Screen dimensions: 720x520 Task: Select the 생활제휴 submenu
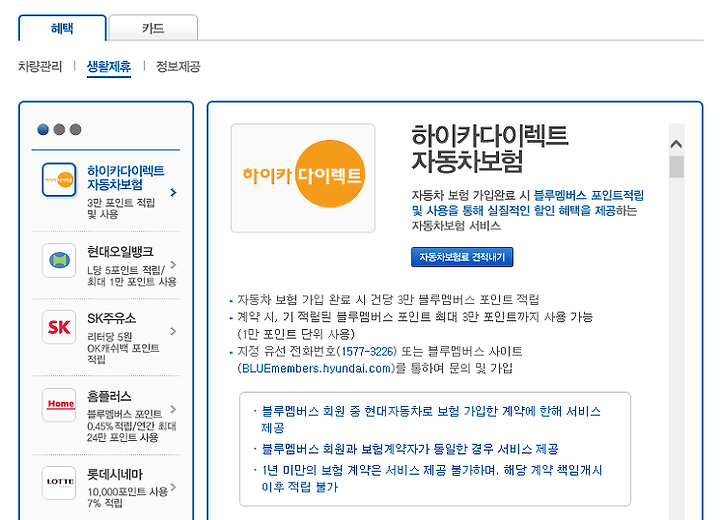point(109,67)
